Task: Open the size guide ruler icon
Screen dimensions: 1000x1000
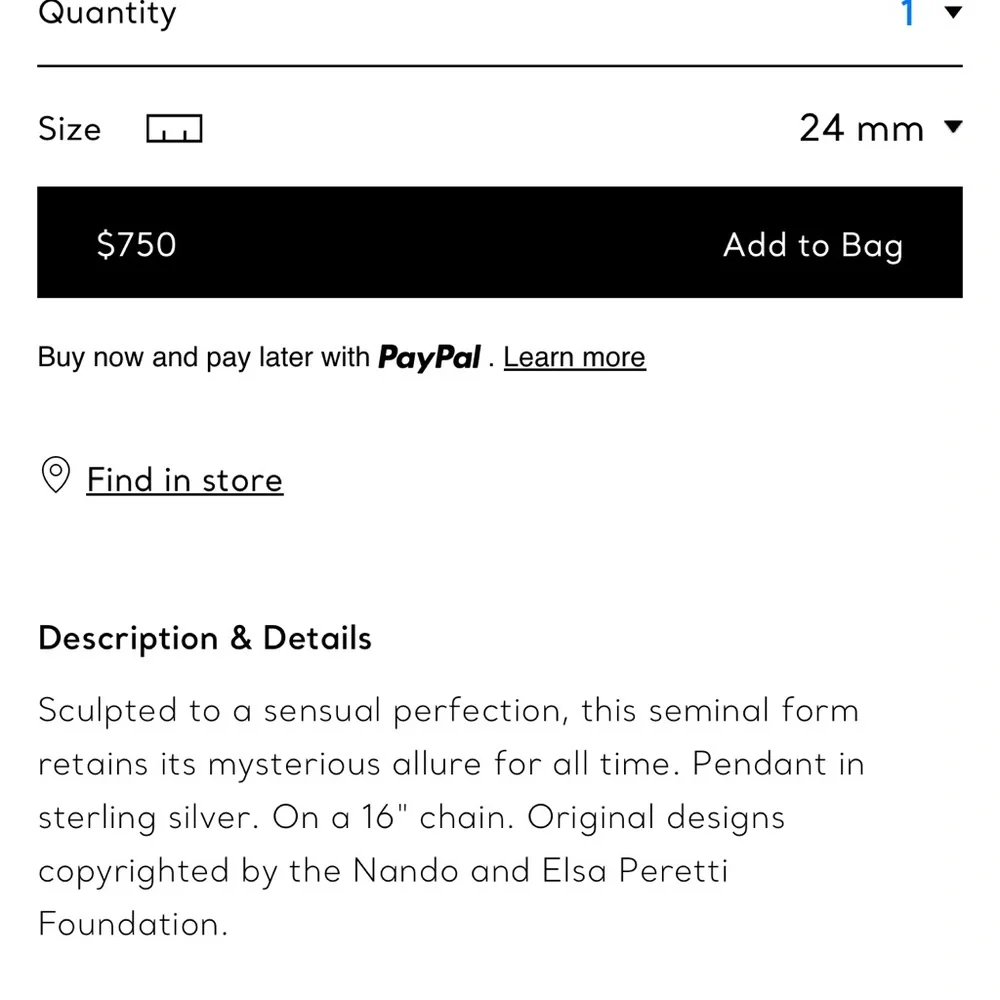Action: pyautogui.click(x=174, y=129)
